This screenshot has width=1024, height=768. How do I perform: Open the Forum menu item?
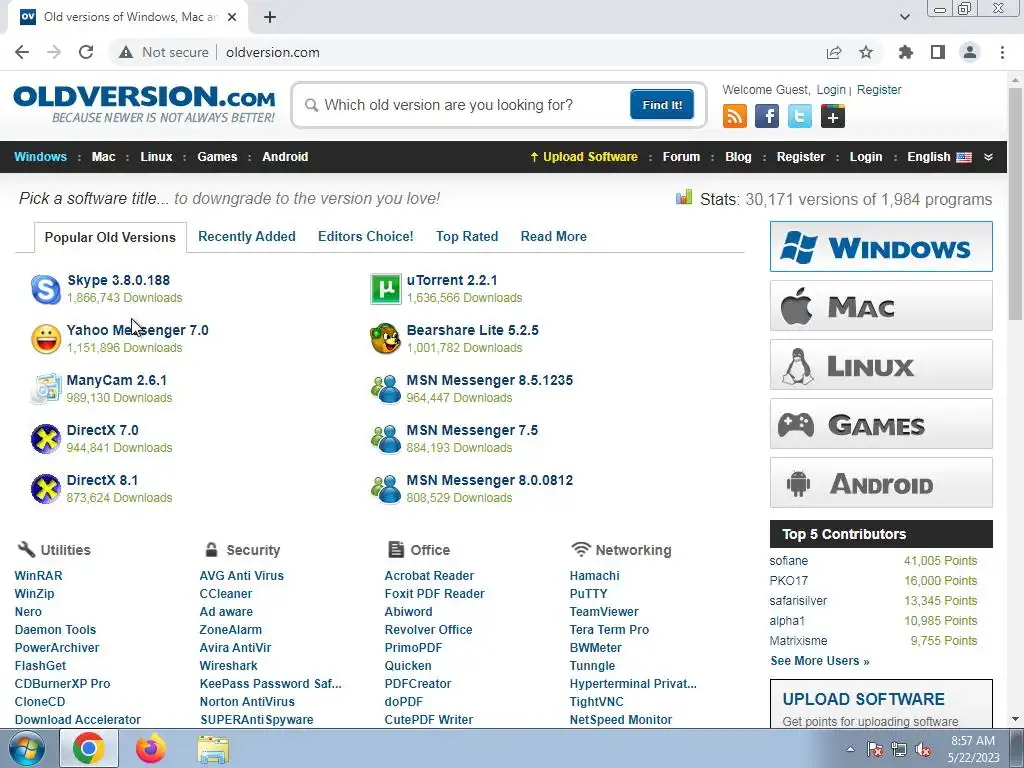point(681,157)
